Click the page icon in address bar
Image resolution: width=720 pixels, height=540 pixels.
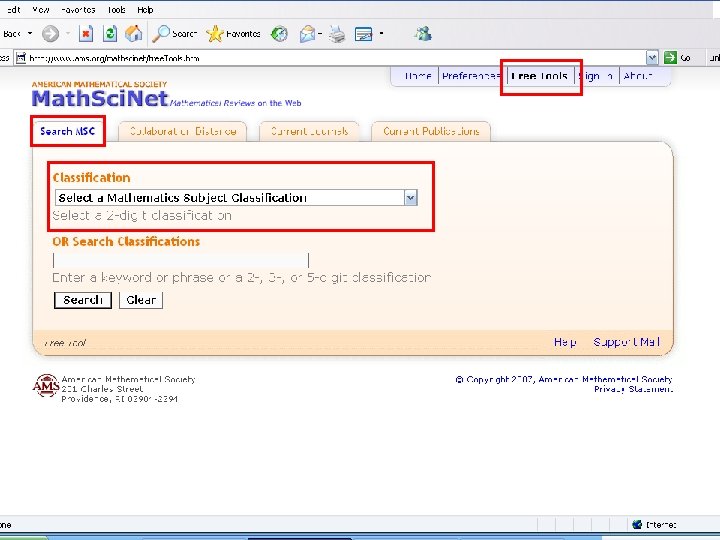pyautogui.click(x=21, y=58)
